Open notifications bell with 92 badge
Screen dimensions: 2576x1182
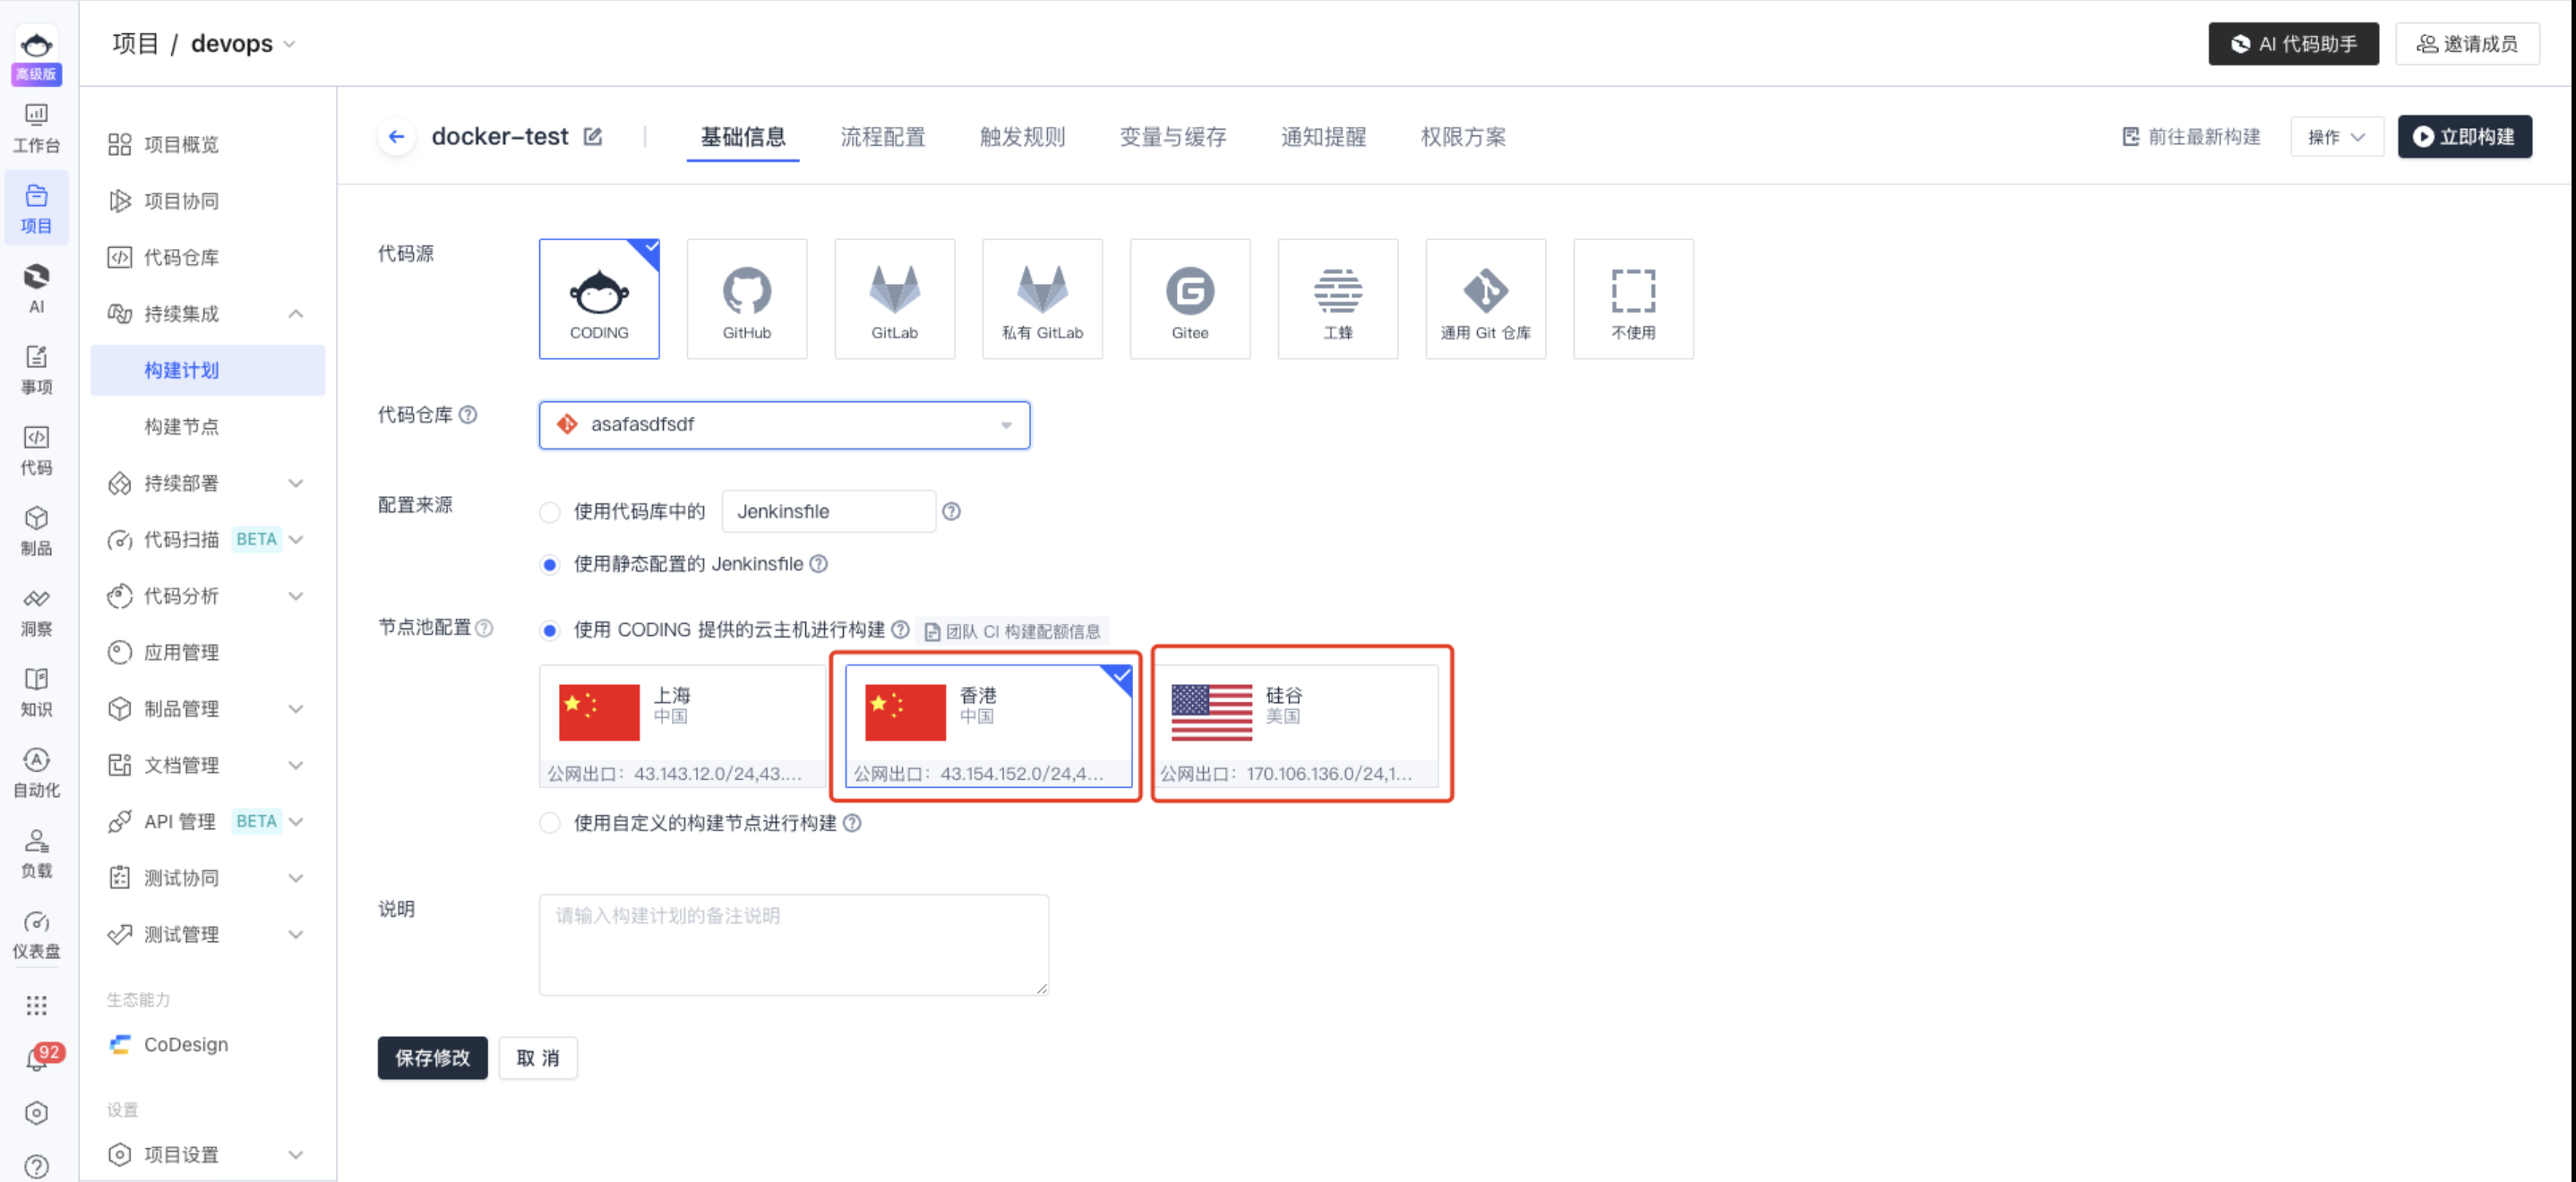(37, 1060)
